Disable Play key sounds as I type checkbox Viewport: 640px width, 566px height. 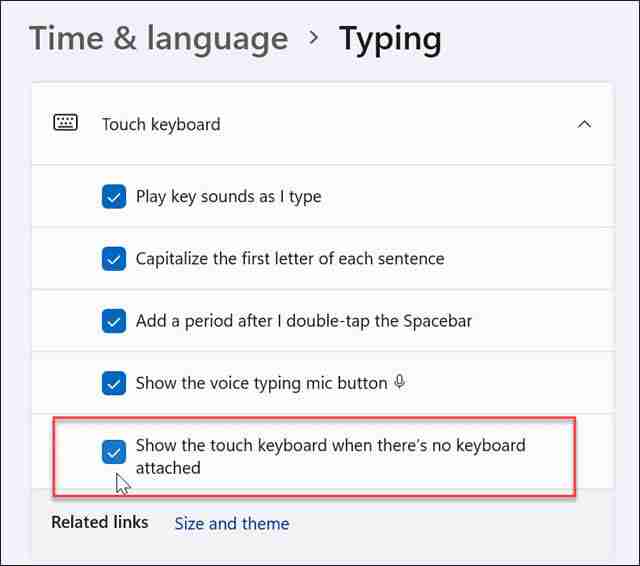point(114,197)
